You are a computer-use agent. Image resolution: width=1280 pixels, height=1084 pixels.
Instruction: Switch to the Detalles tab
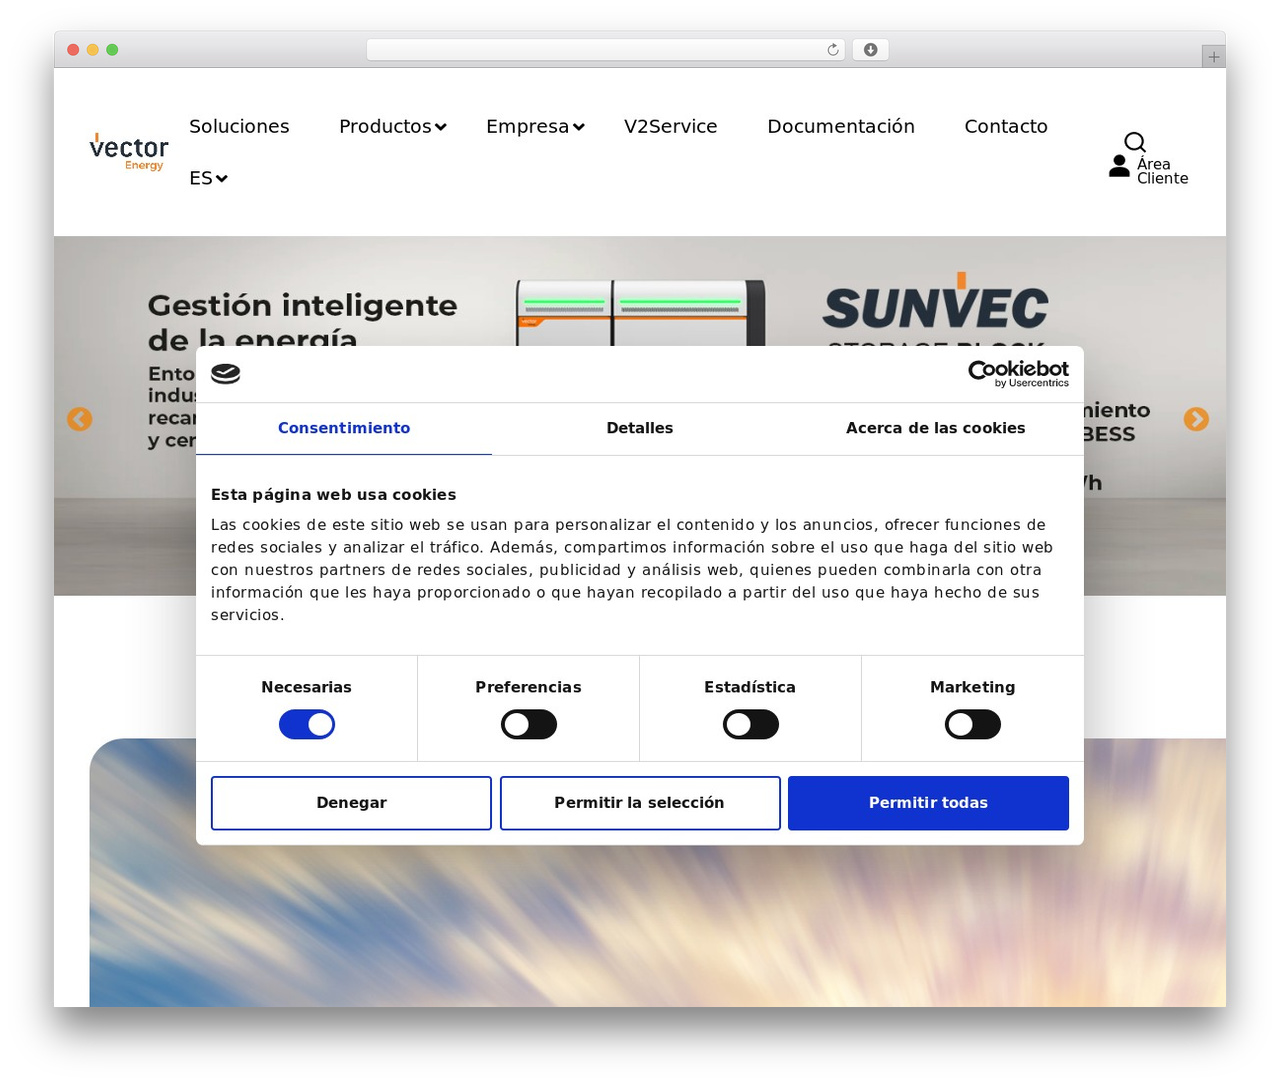(640, 428)
